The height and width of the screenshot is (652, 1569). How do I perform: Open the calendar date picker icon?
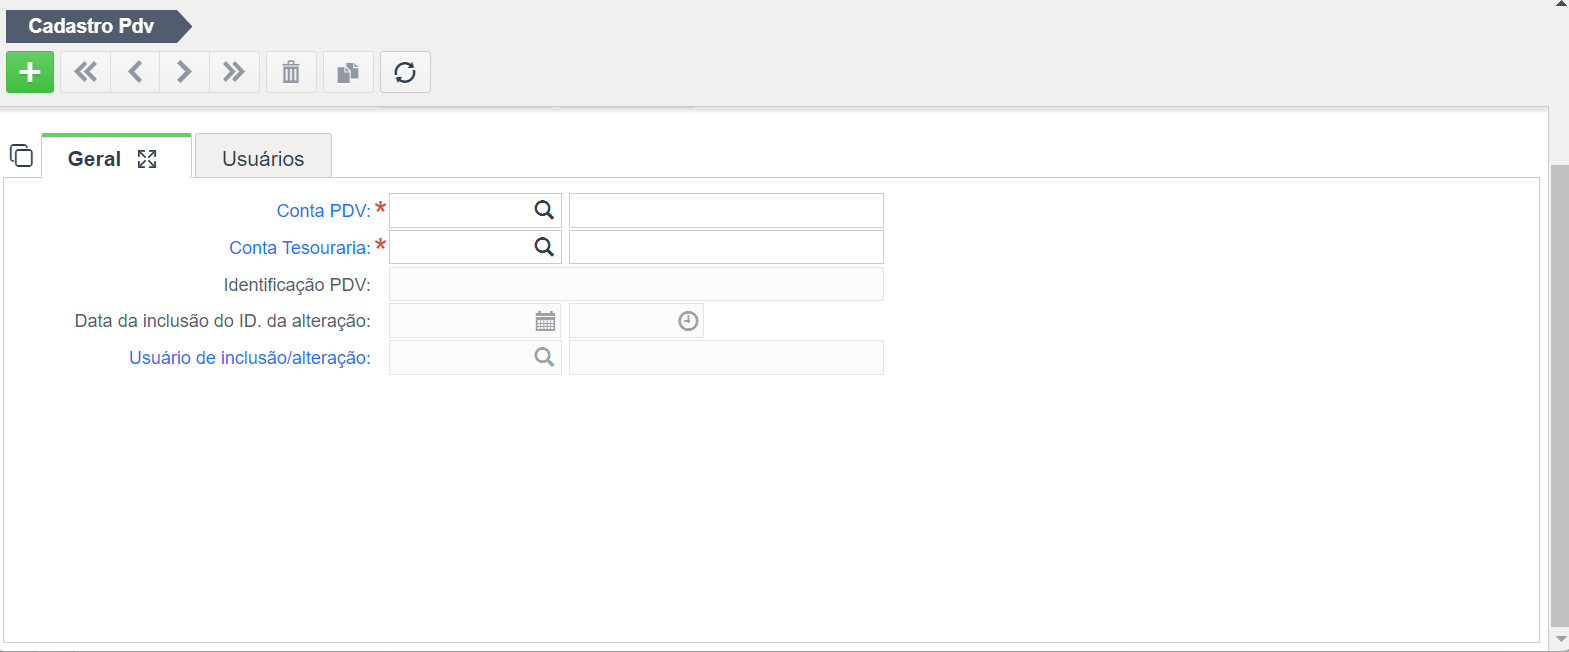(x=545, y=321)
